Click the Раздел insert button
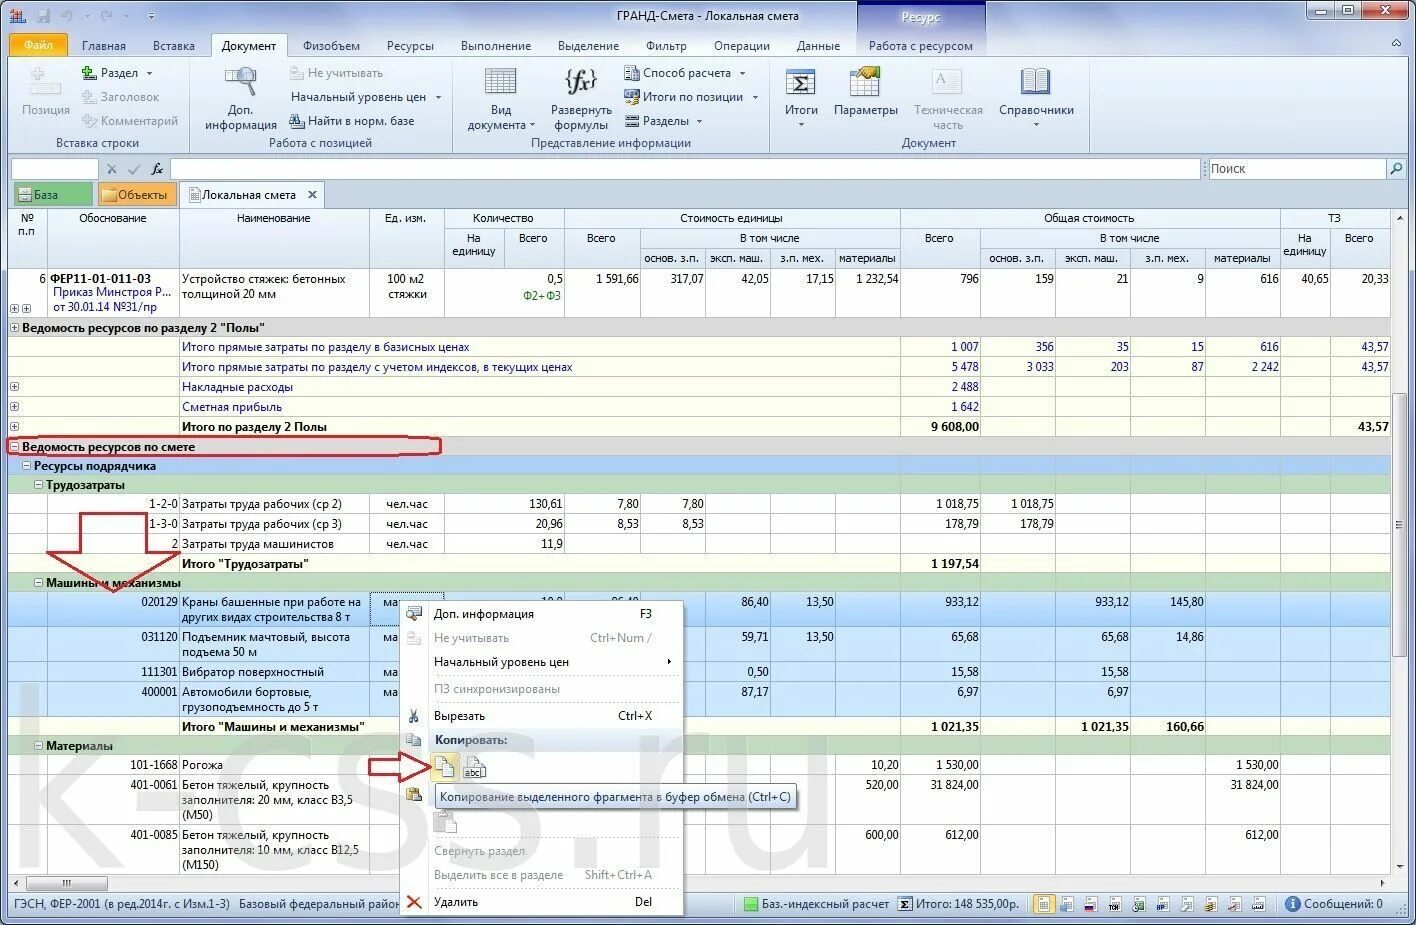 coord(117,73)
